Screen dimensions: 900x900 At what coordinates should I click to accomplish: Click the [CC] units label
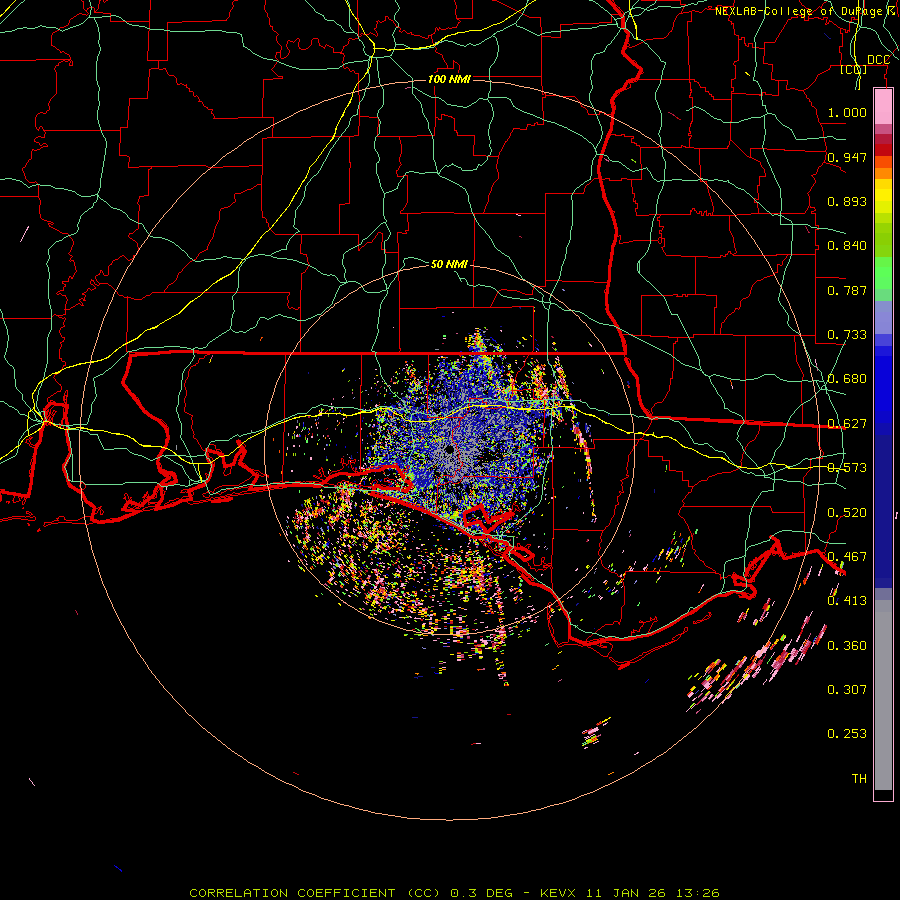[x=854, y=69]
